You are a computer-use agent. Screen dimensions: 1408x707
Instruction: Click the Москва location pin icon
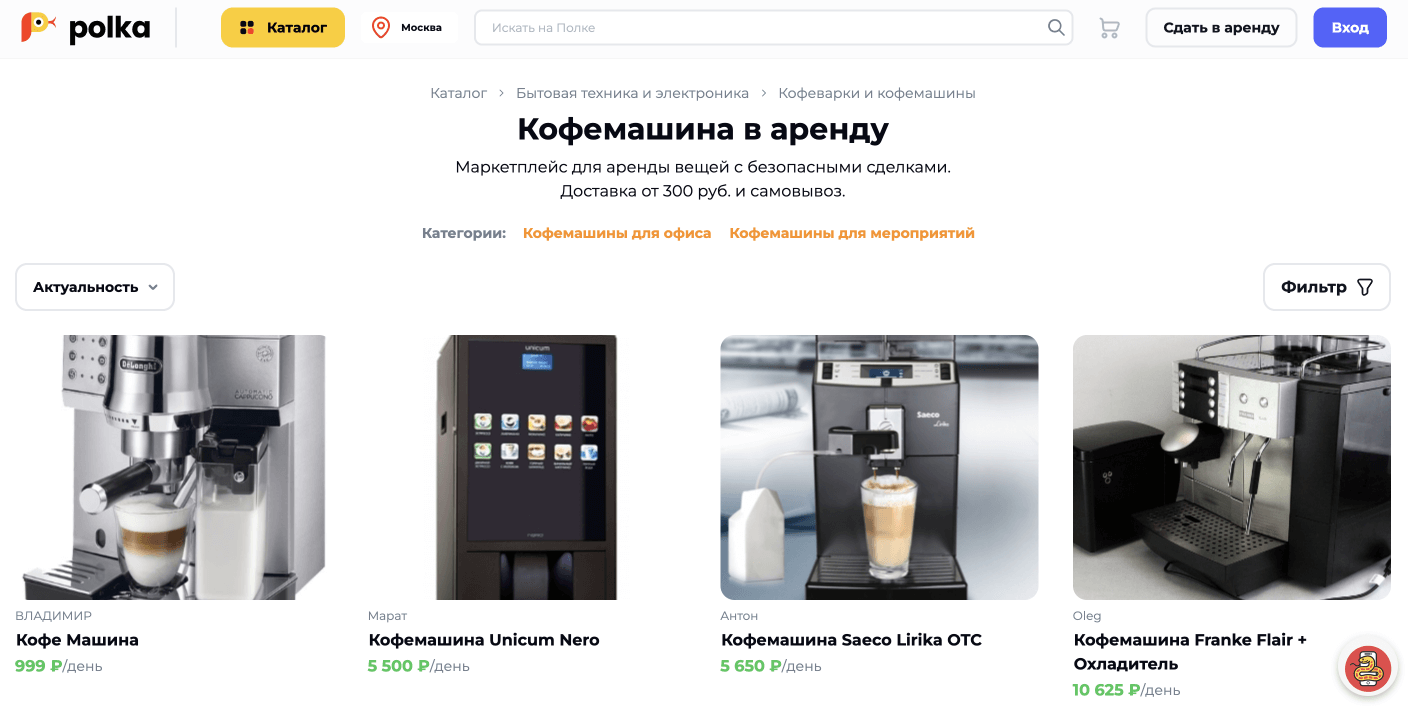click(381, 27)
